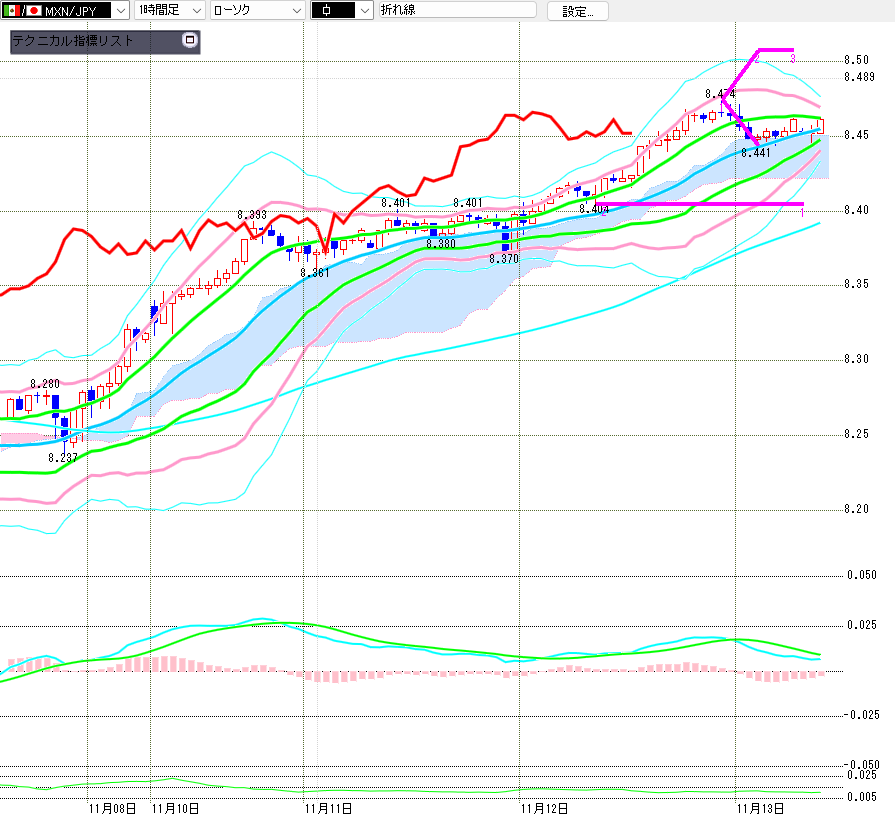Open the MXN/JPY currency pair dropdown
The height and width of the screenshot is (816, 895).
(x=120, y=10)
